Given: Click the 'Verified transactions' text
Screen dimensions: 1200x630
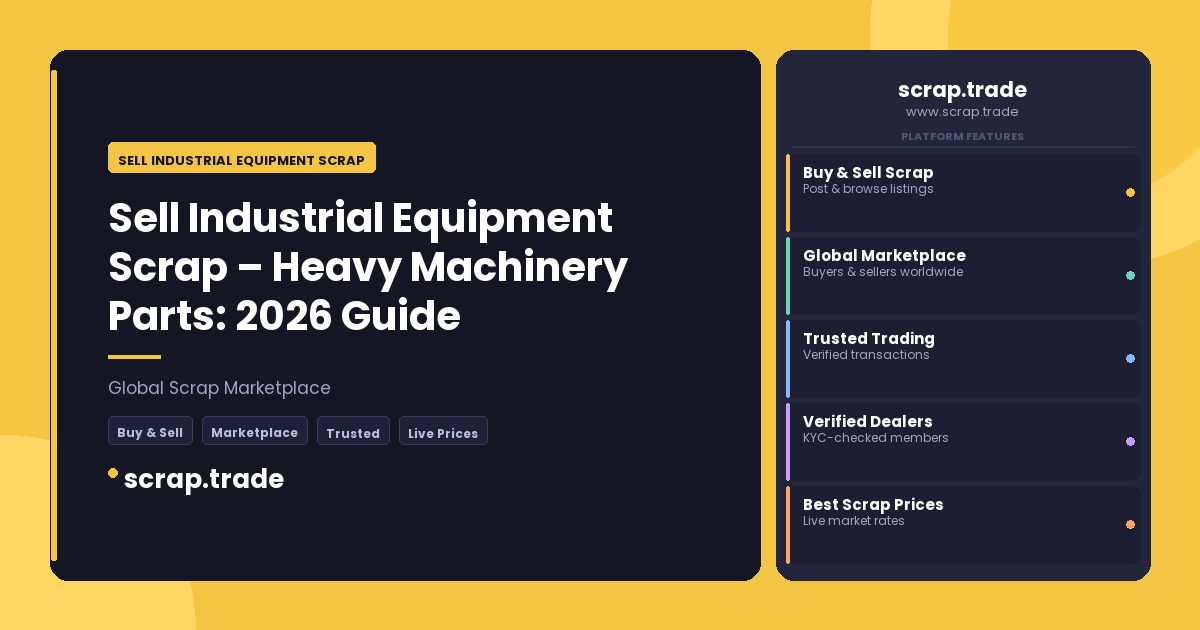Looking at the screenshot, I should [x=866, y=355].
